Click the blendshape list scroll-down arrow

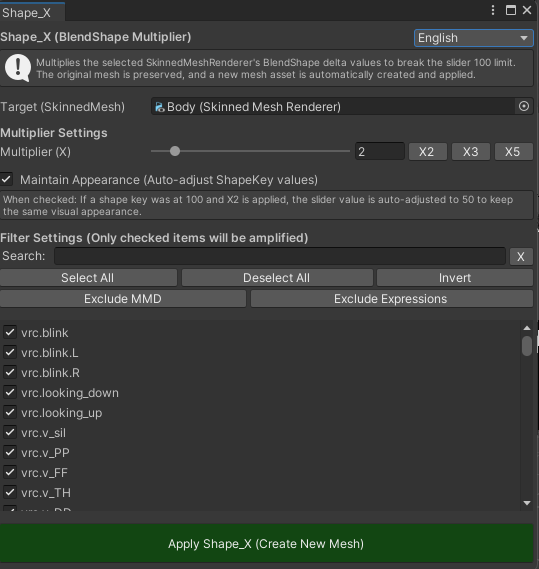527,503
